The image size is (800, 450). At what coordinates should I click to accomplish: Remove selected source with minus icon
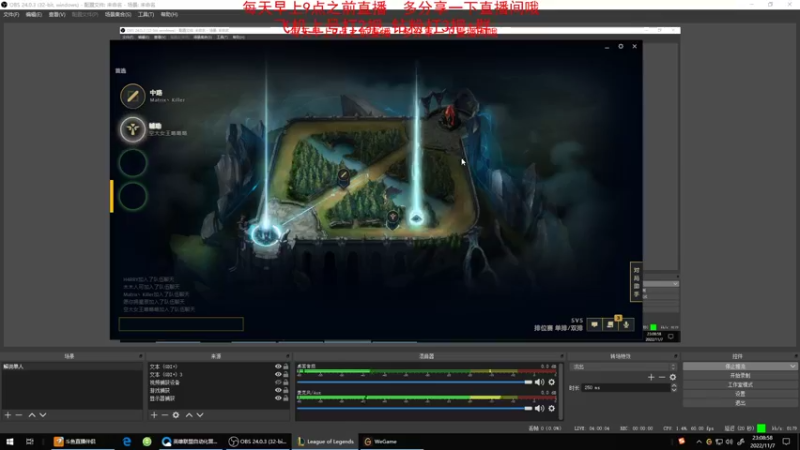click(165, 415)
